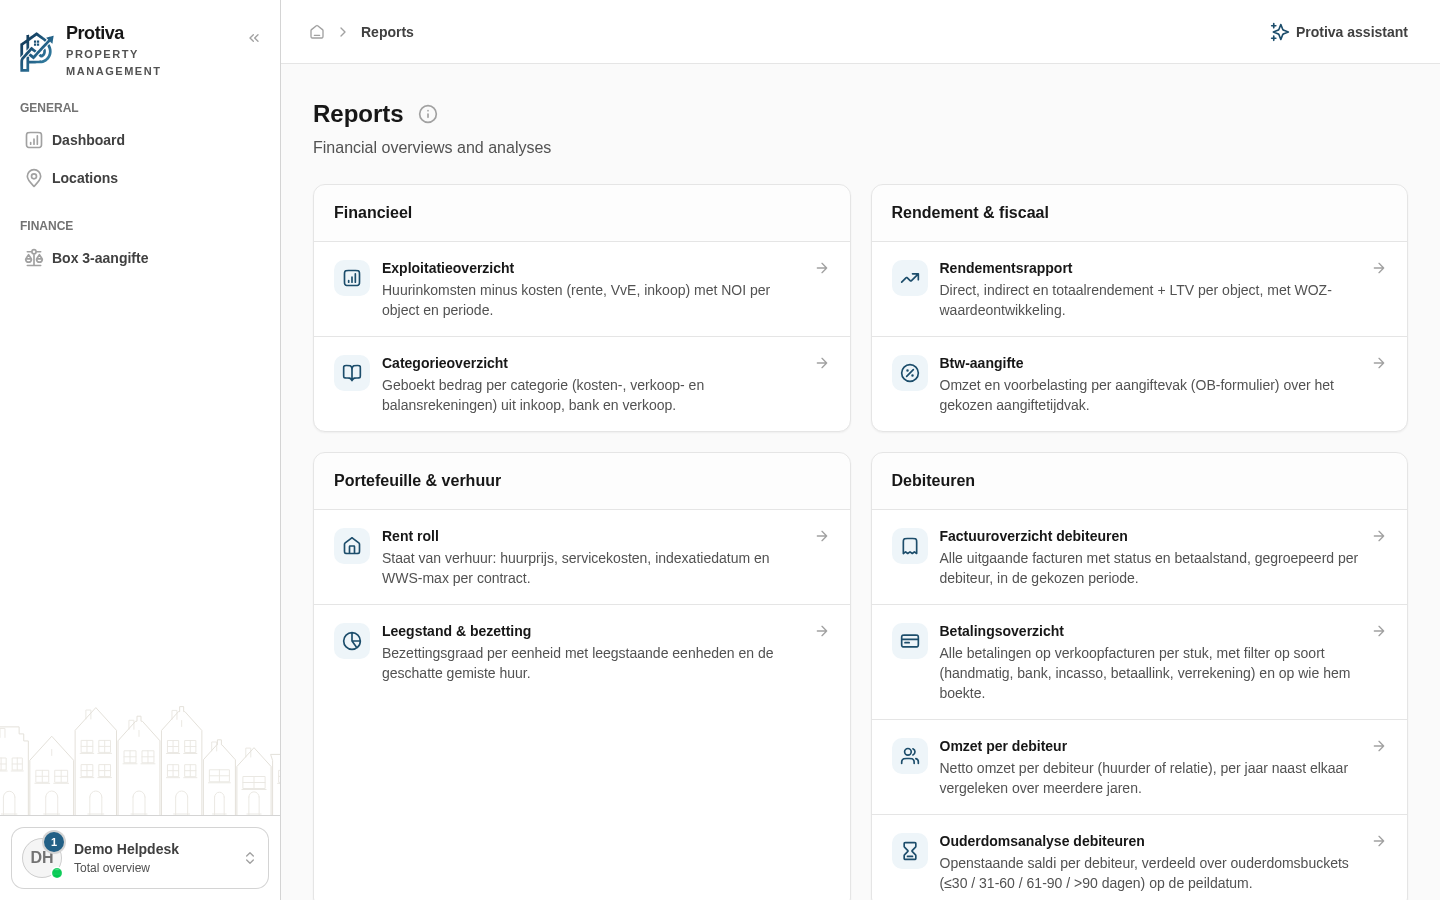This screenshot has height=900, width=1440.
Task: Expand the Demo Helpdesk account switcher
Action: click(x=140, y=858)
